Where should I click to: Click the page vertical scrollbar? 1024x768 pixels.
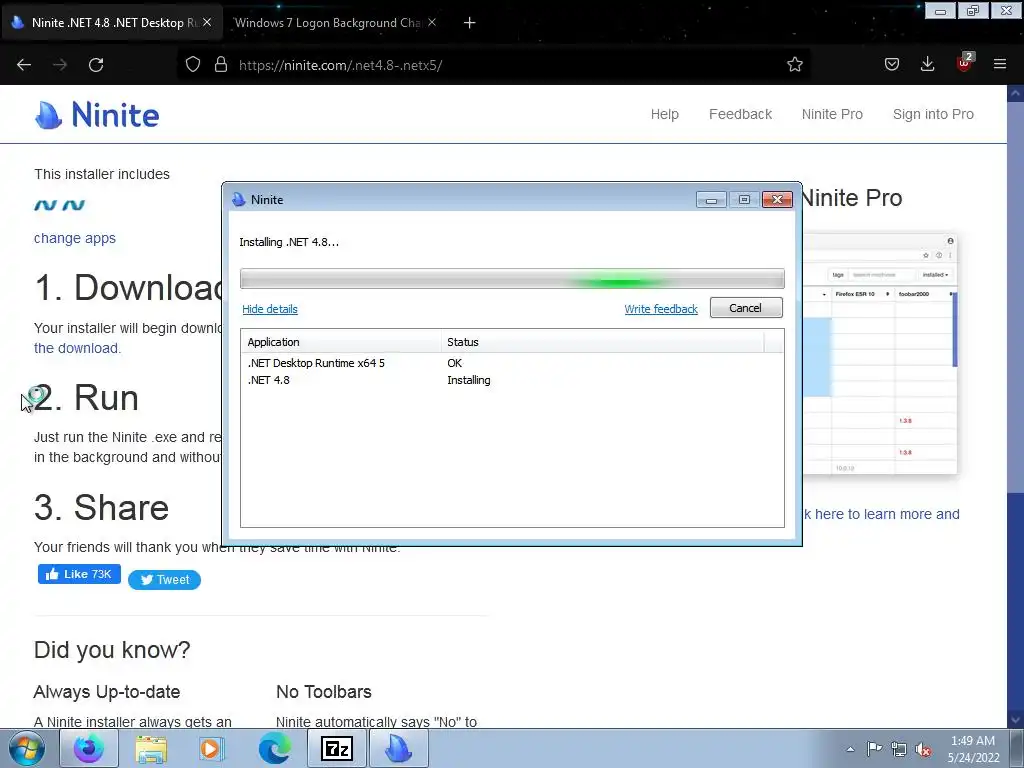pyautogui.click(x=1016, y=405)
